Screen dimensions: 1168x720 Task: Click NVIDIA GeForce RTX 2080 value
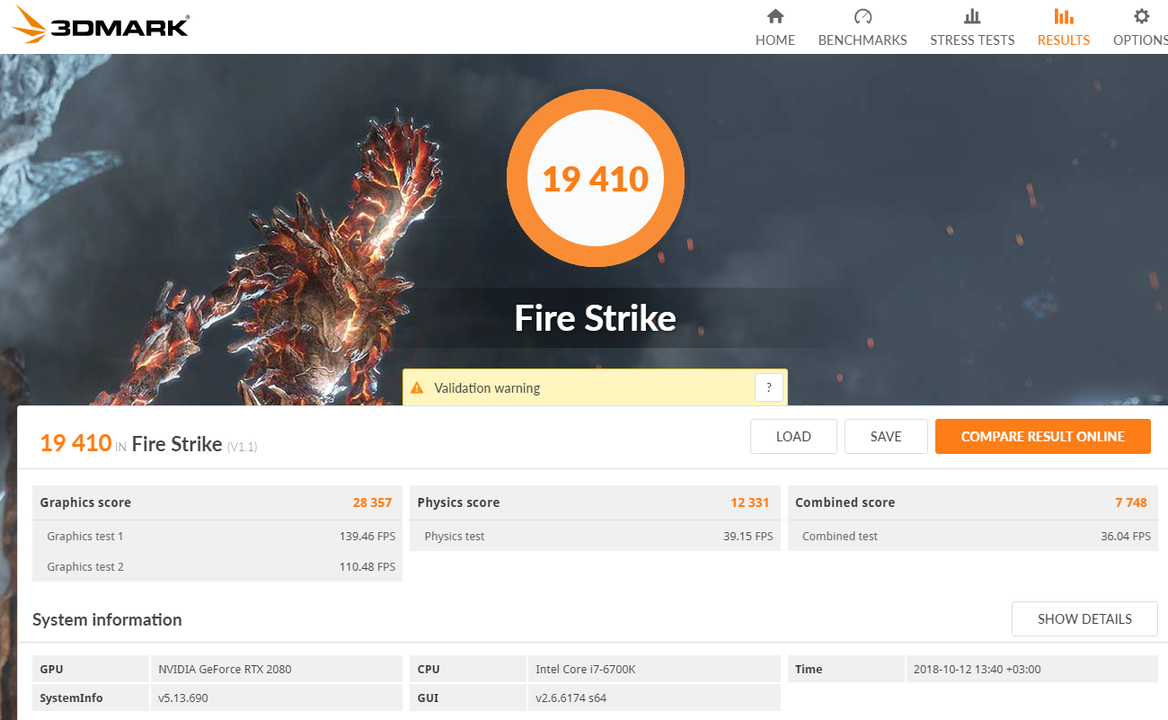[225, 669]
